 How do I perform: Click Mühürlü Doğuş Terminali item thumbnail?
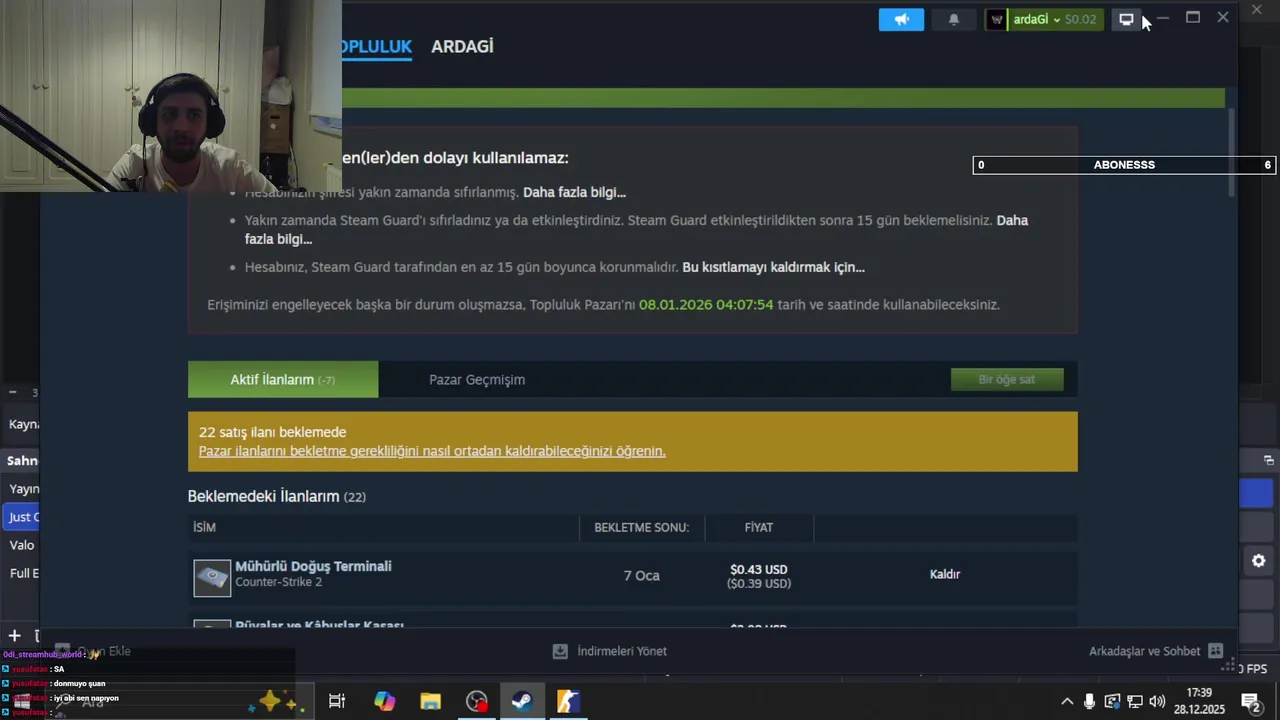212,577
